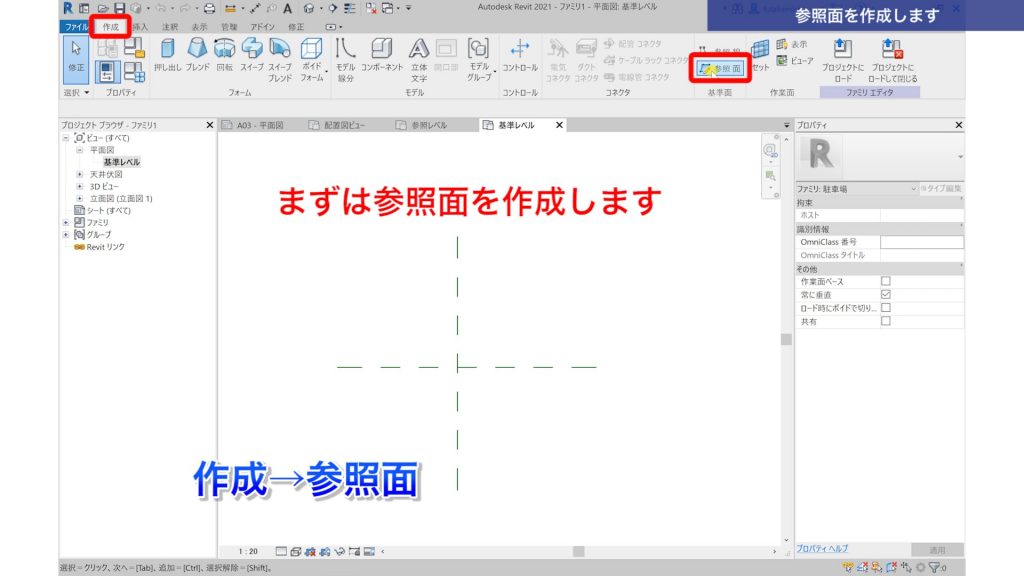Open the ファミリ: 駐車場 dropdown

(x=913, y=190)
